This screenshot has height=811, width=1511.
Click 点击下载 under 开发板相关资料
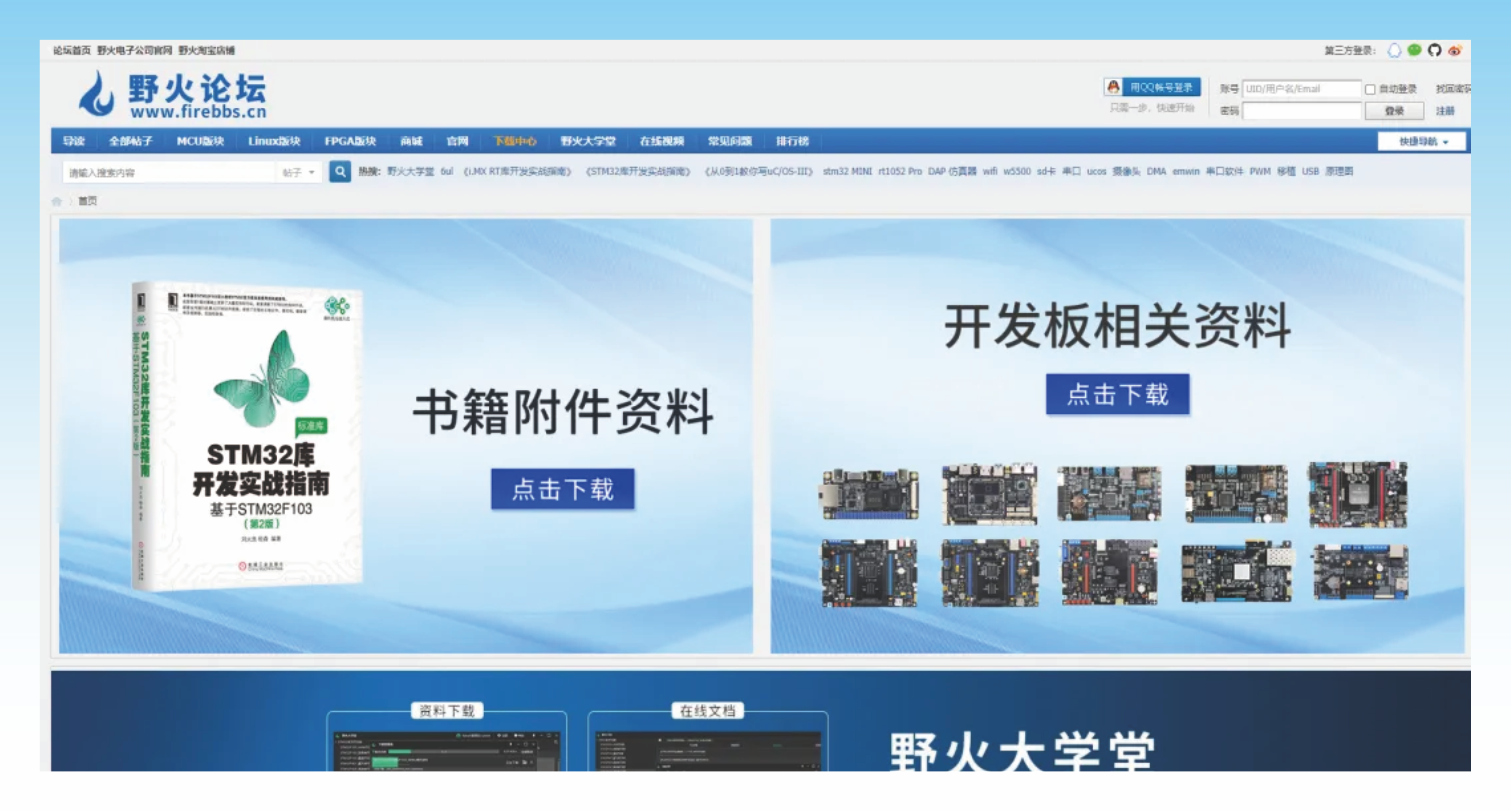(1117, 394)
